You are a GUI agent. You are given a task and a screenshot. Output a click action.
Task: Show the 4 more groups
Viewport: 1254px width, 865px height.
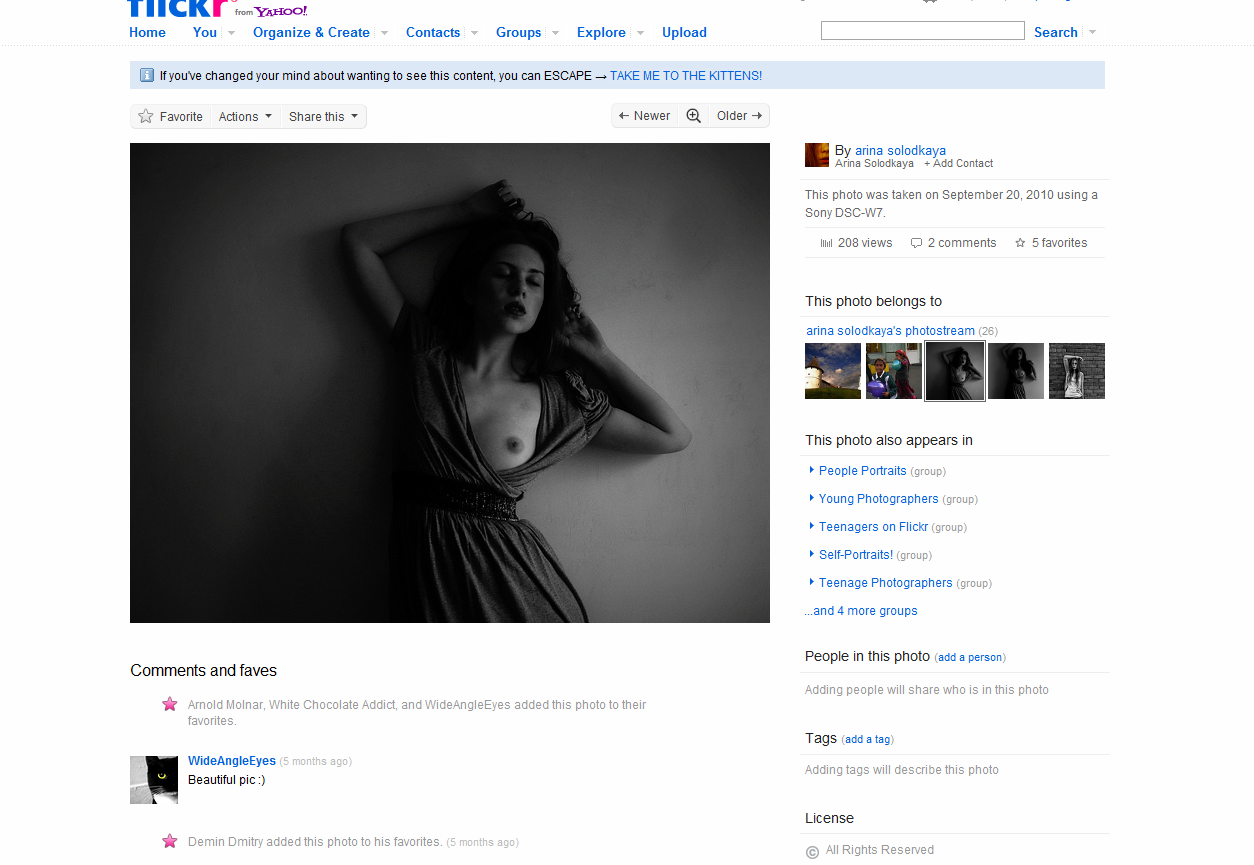(x=861, y=611)
